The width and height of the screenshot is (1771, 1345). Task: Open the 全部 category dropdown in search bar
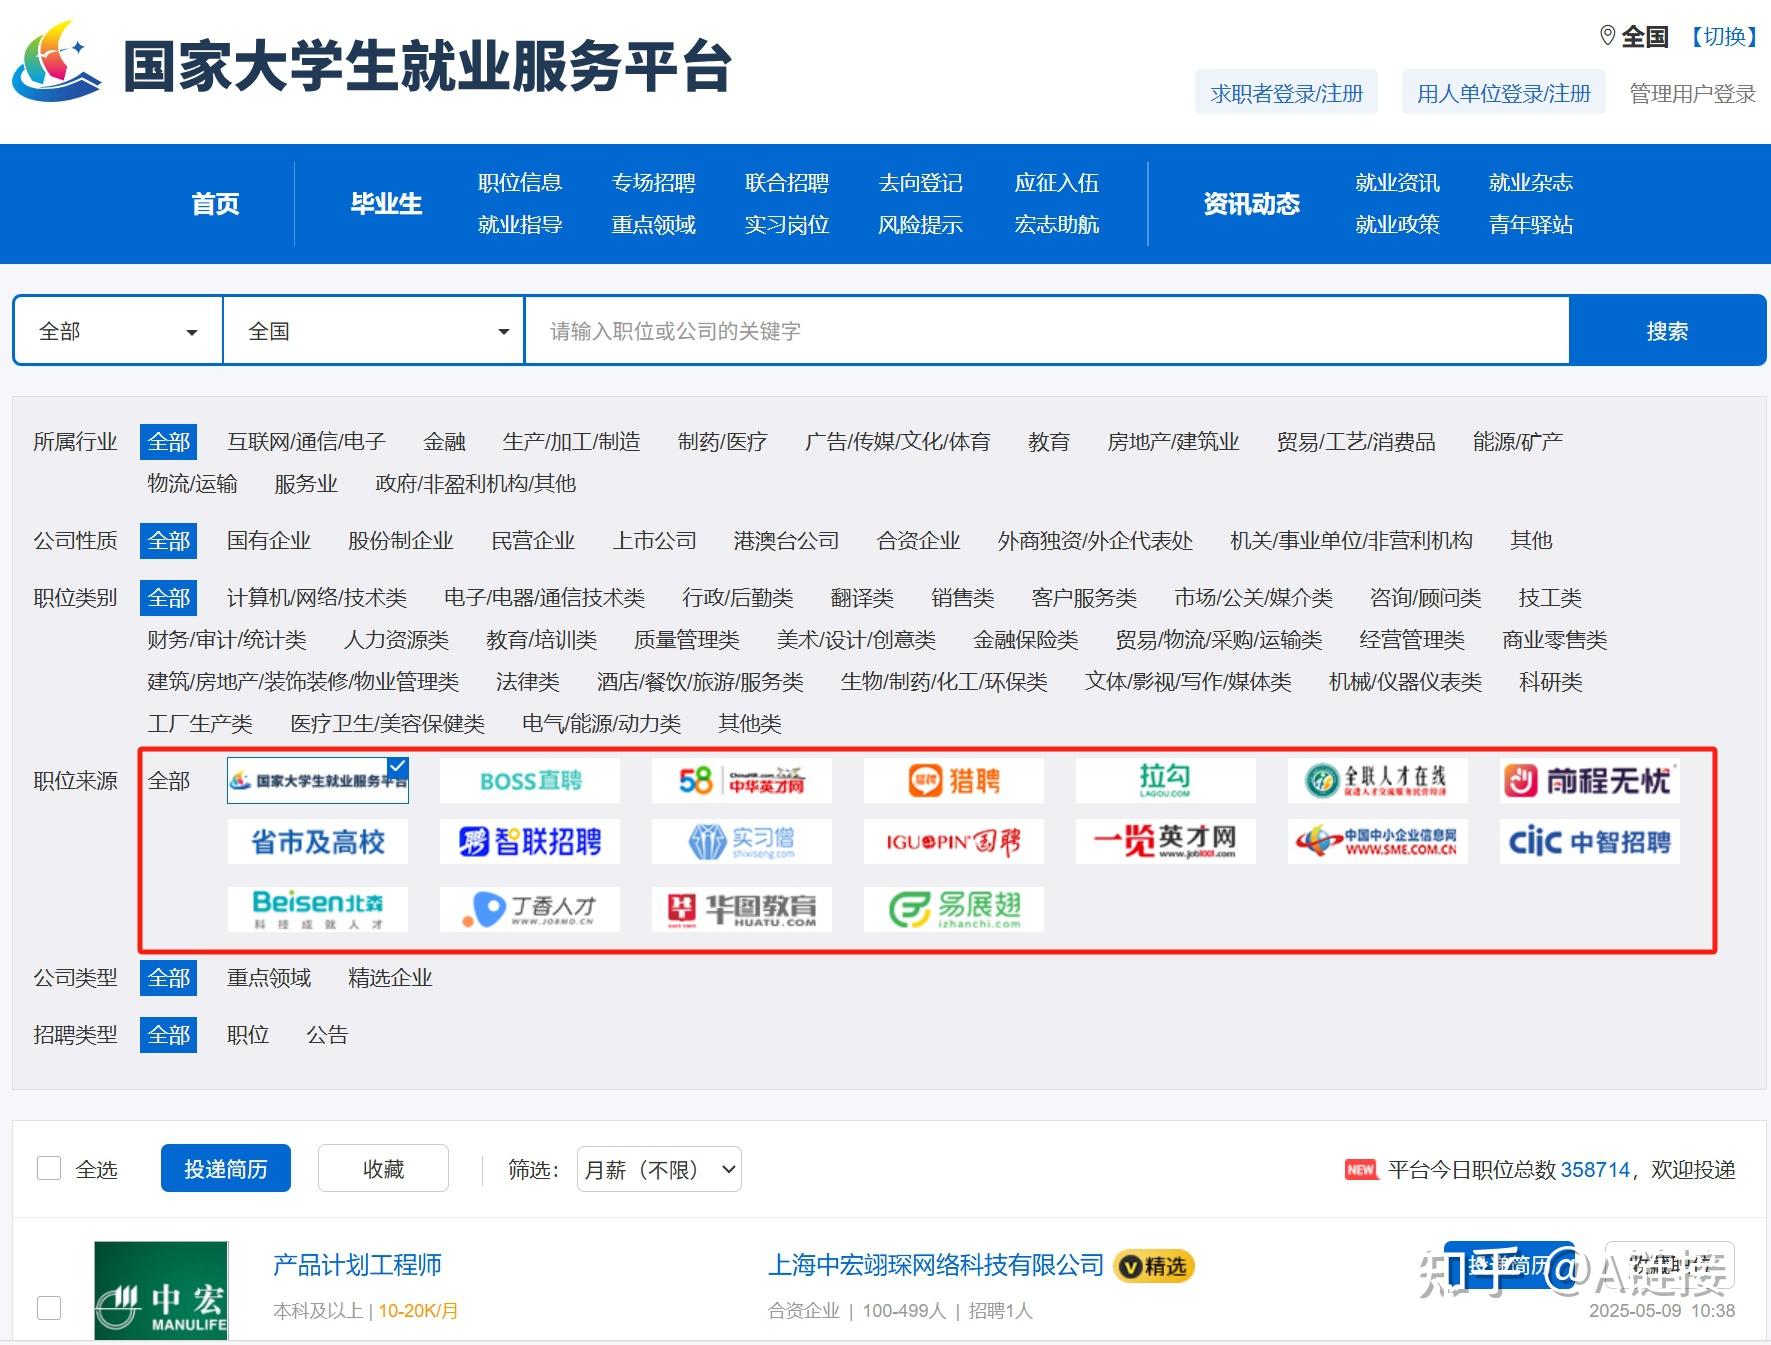coord(118,331)
